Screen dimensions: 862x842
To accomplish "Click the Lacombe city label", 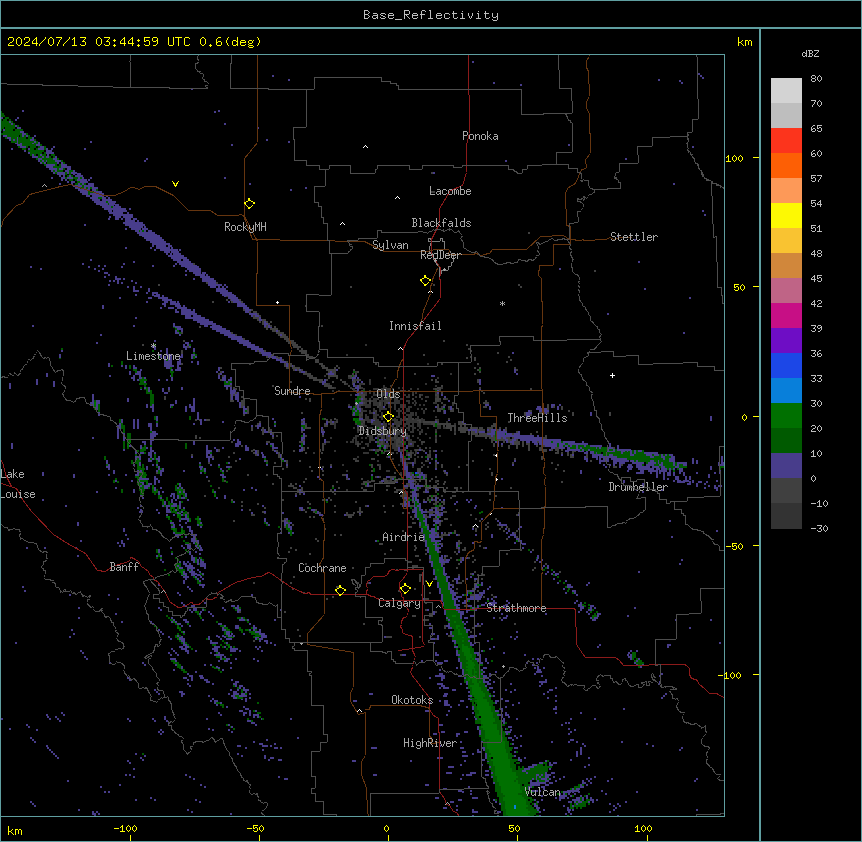I will point(450,191).
